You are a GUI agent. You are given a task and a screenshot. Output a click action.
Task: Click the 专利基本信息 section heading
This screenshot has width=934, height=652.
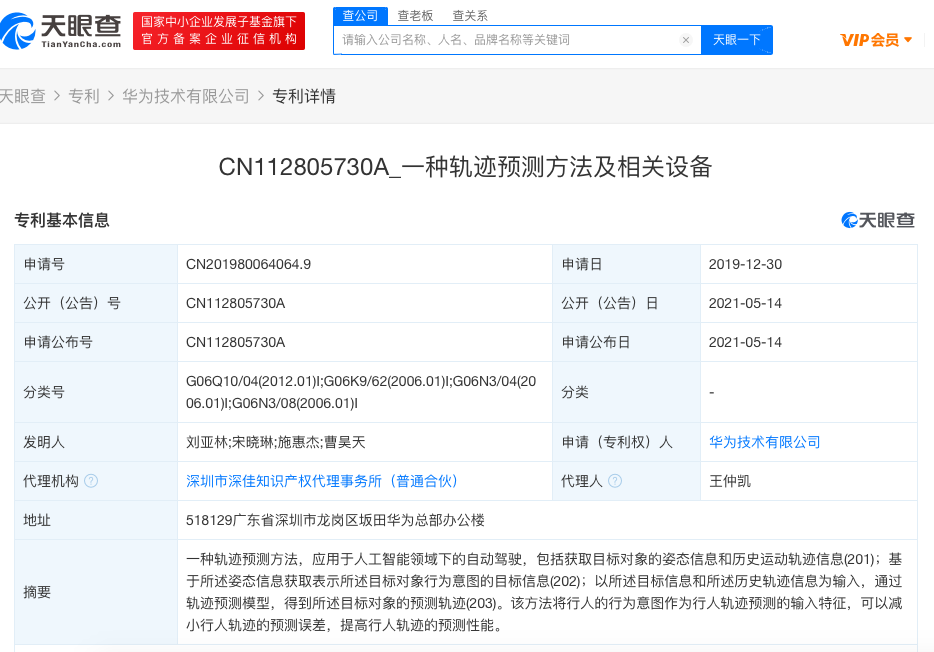62,220
